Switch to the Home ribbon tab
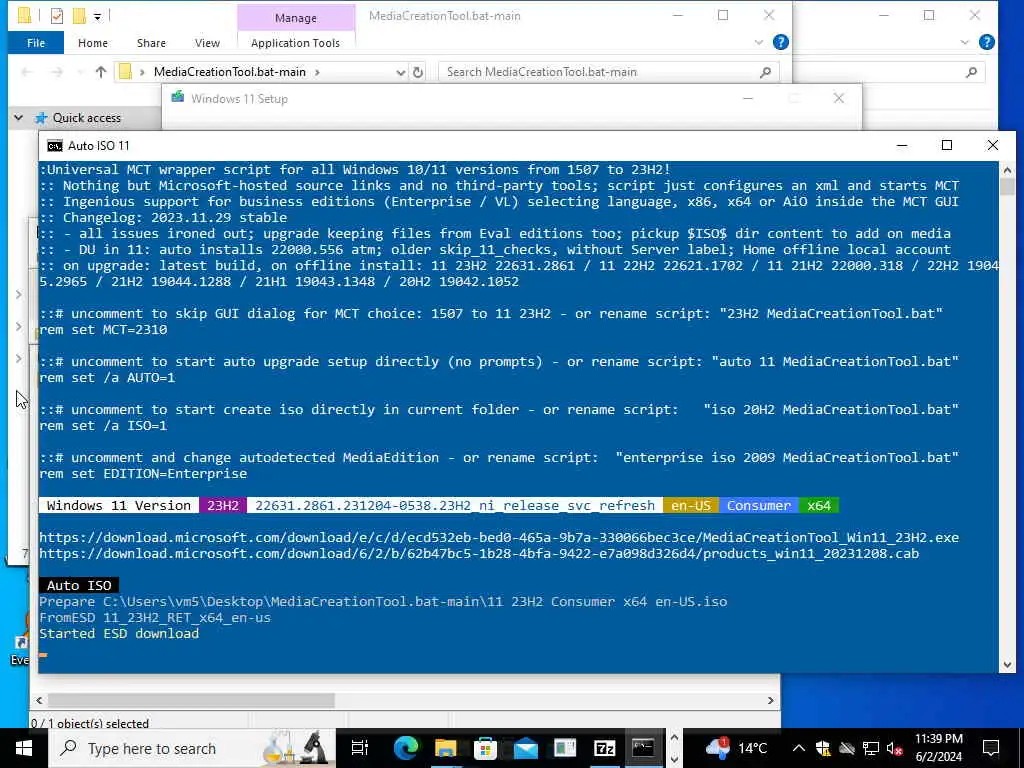 pos(93,43)
